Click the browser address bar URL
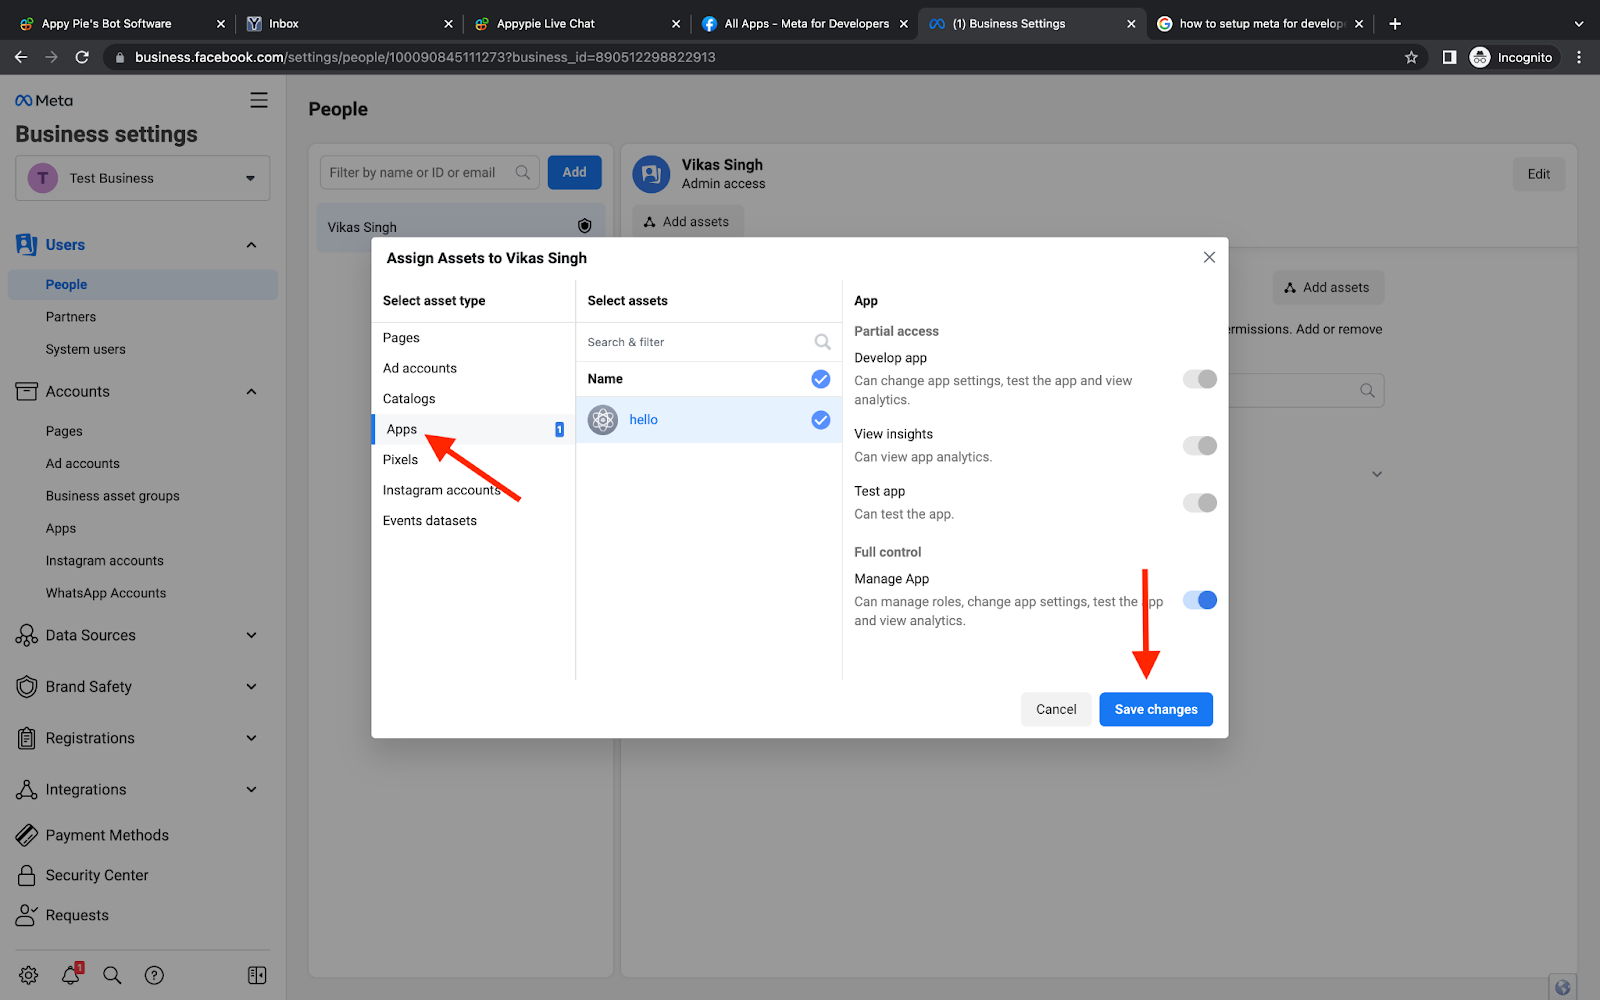This screenshot has height=1000, width=1600. pos(425,57)
